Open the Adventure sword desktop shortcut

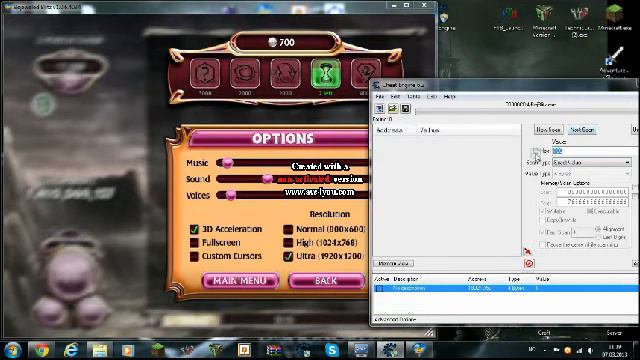coord(614,60)
